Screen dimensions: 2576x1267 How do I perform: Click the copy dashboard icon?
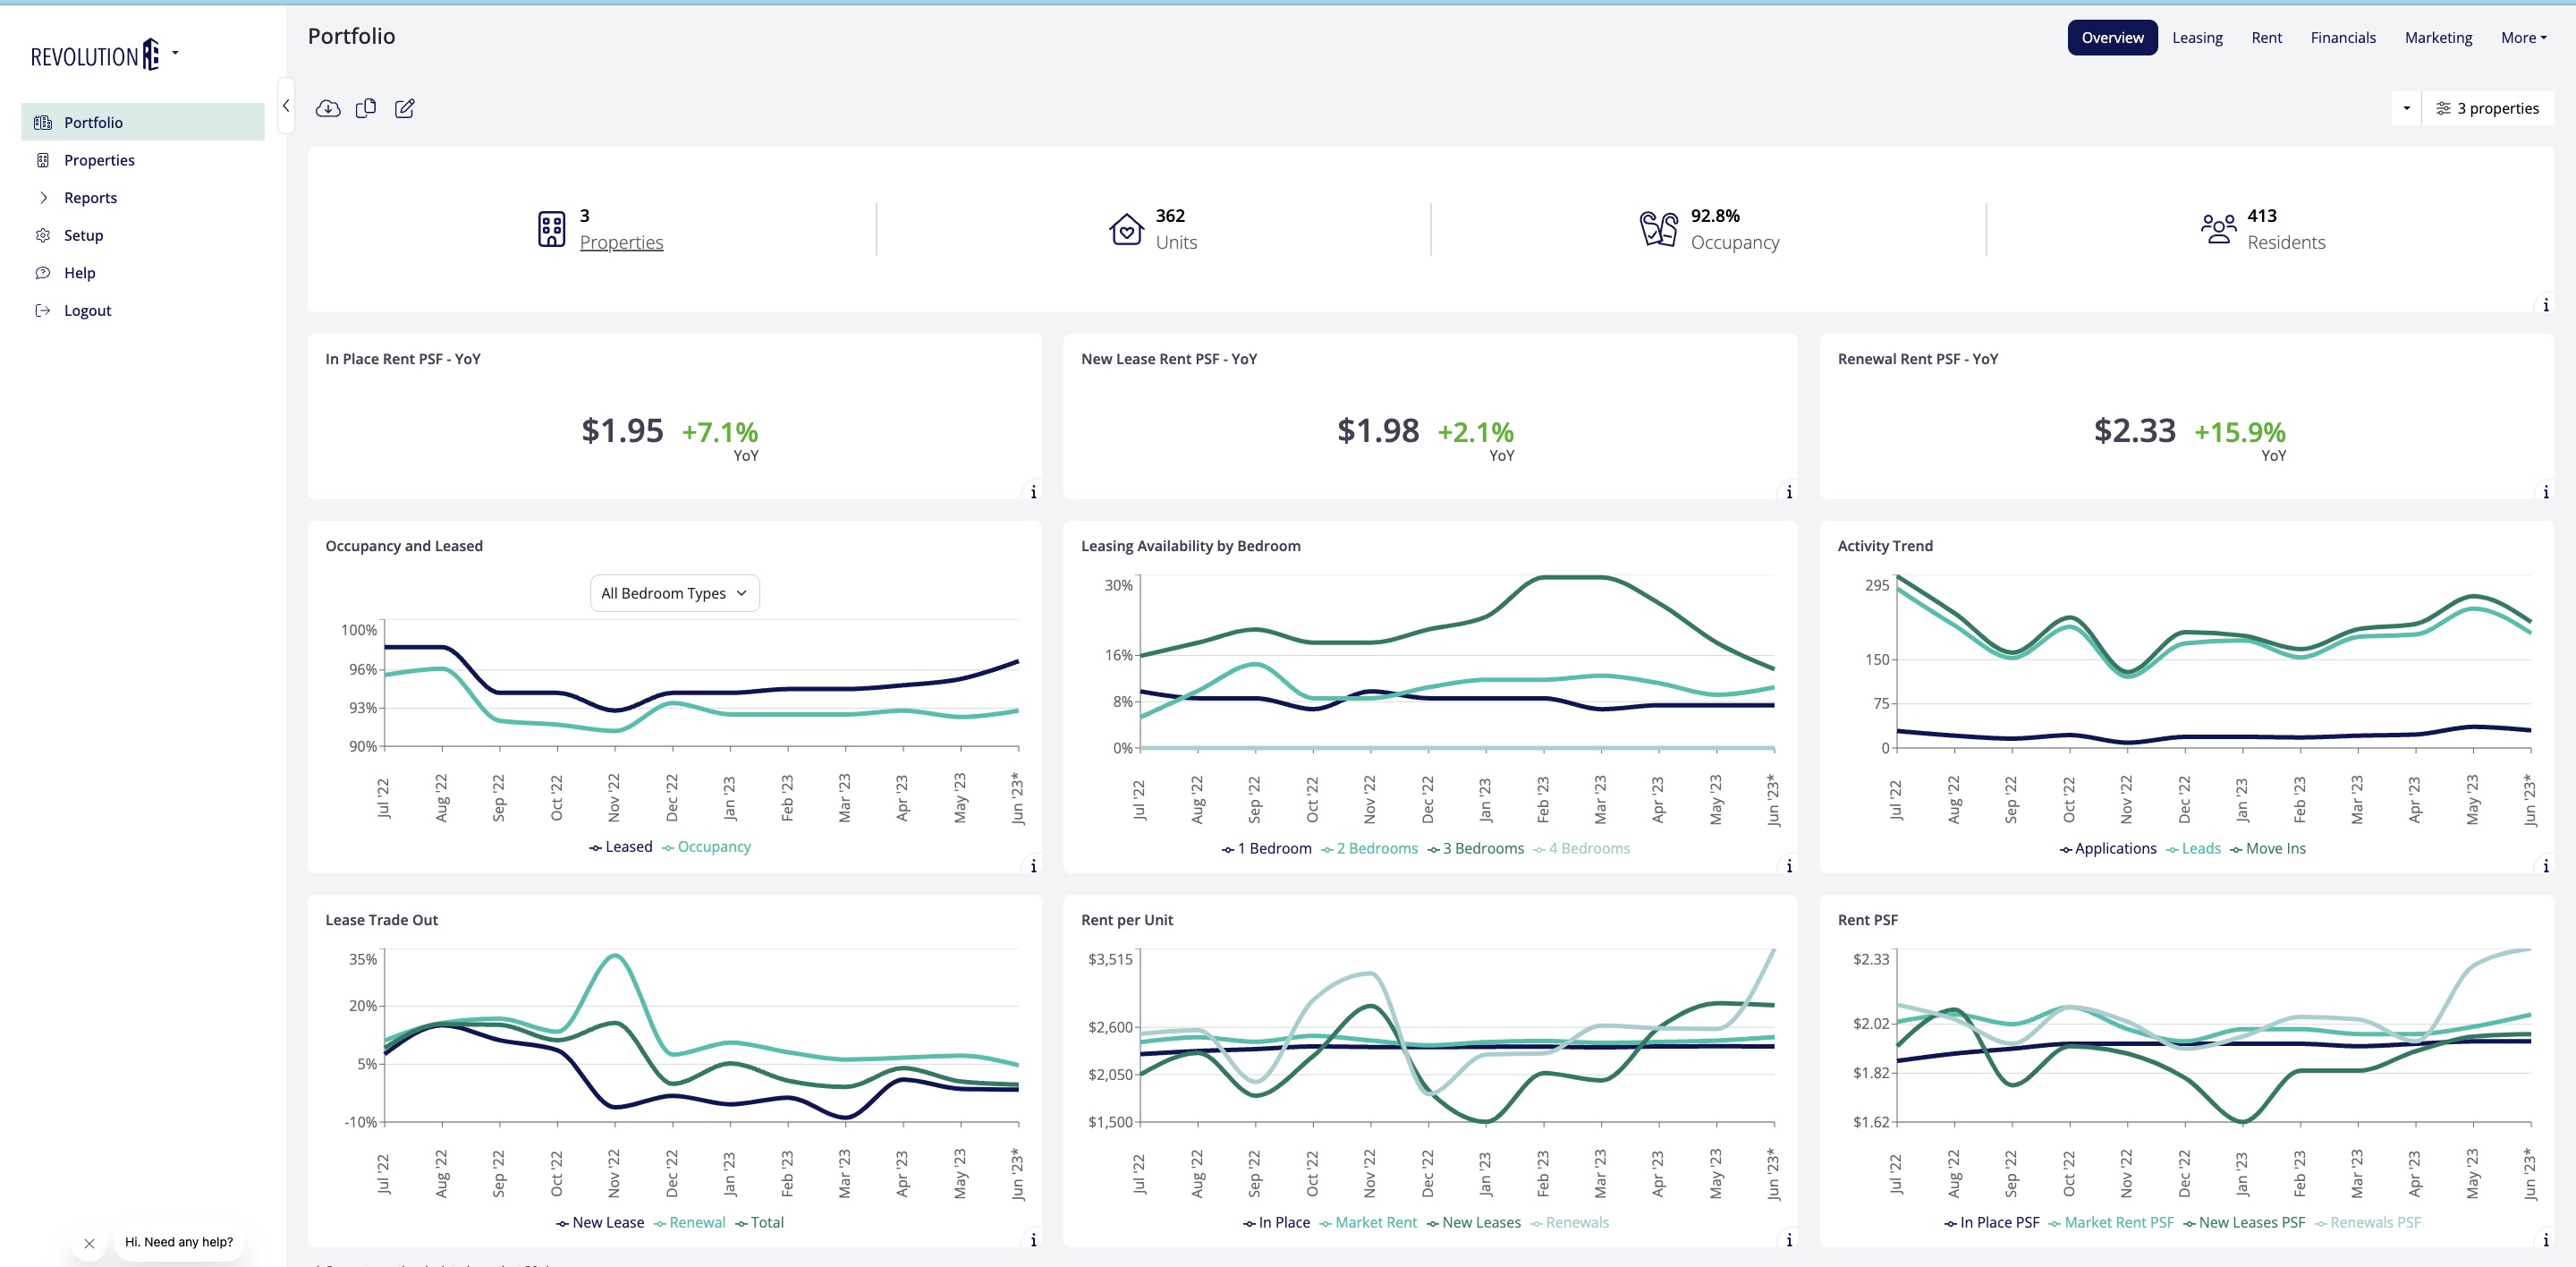click(366, 108)
